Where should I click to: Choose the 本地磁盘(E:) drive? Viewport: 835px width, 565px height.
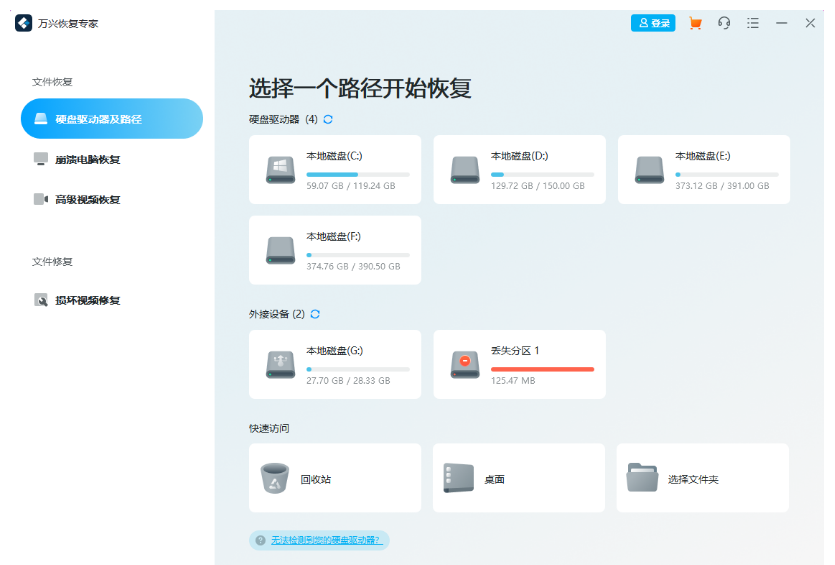(703, 169)
